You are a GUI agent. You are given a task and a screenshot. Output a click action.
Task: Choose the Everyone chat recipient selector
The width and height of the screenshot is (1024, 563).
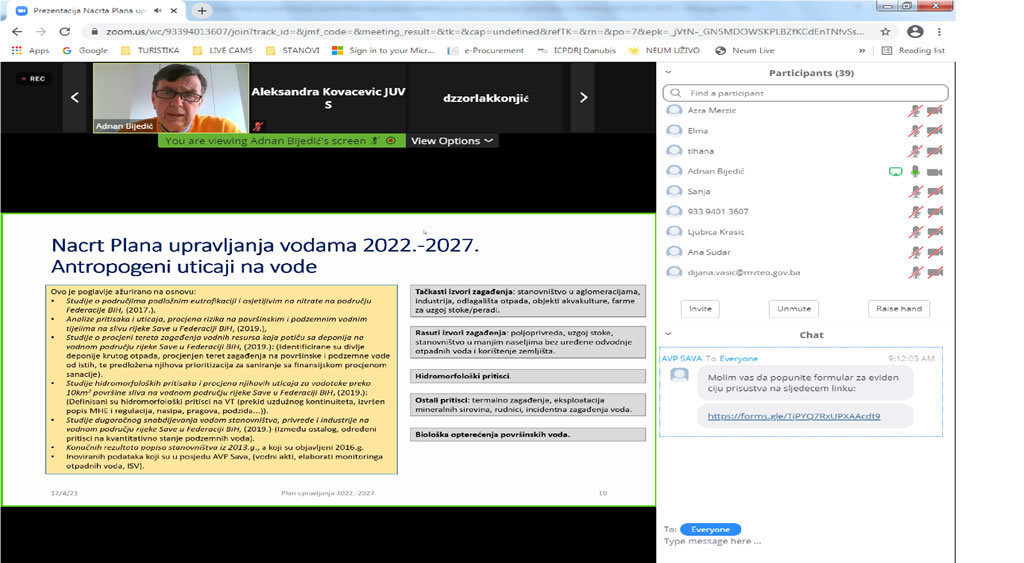click(x=710, y=529)
